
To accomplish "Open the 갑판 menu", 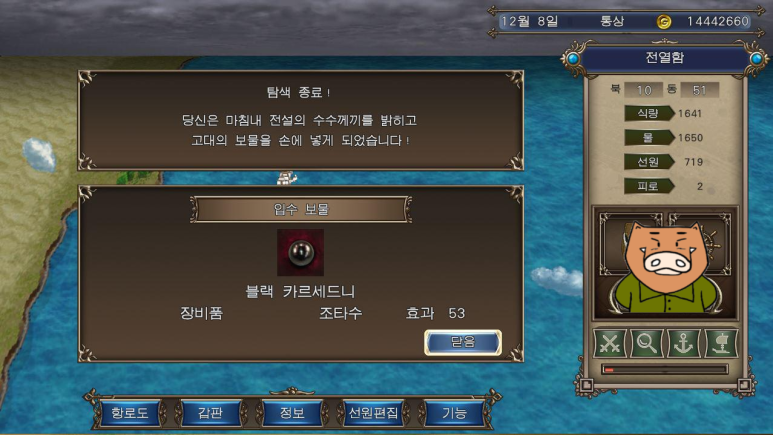I will [x=211, y=413].
